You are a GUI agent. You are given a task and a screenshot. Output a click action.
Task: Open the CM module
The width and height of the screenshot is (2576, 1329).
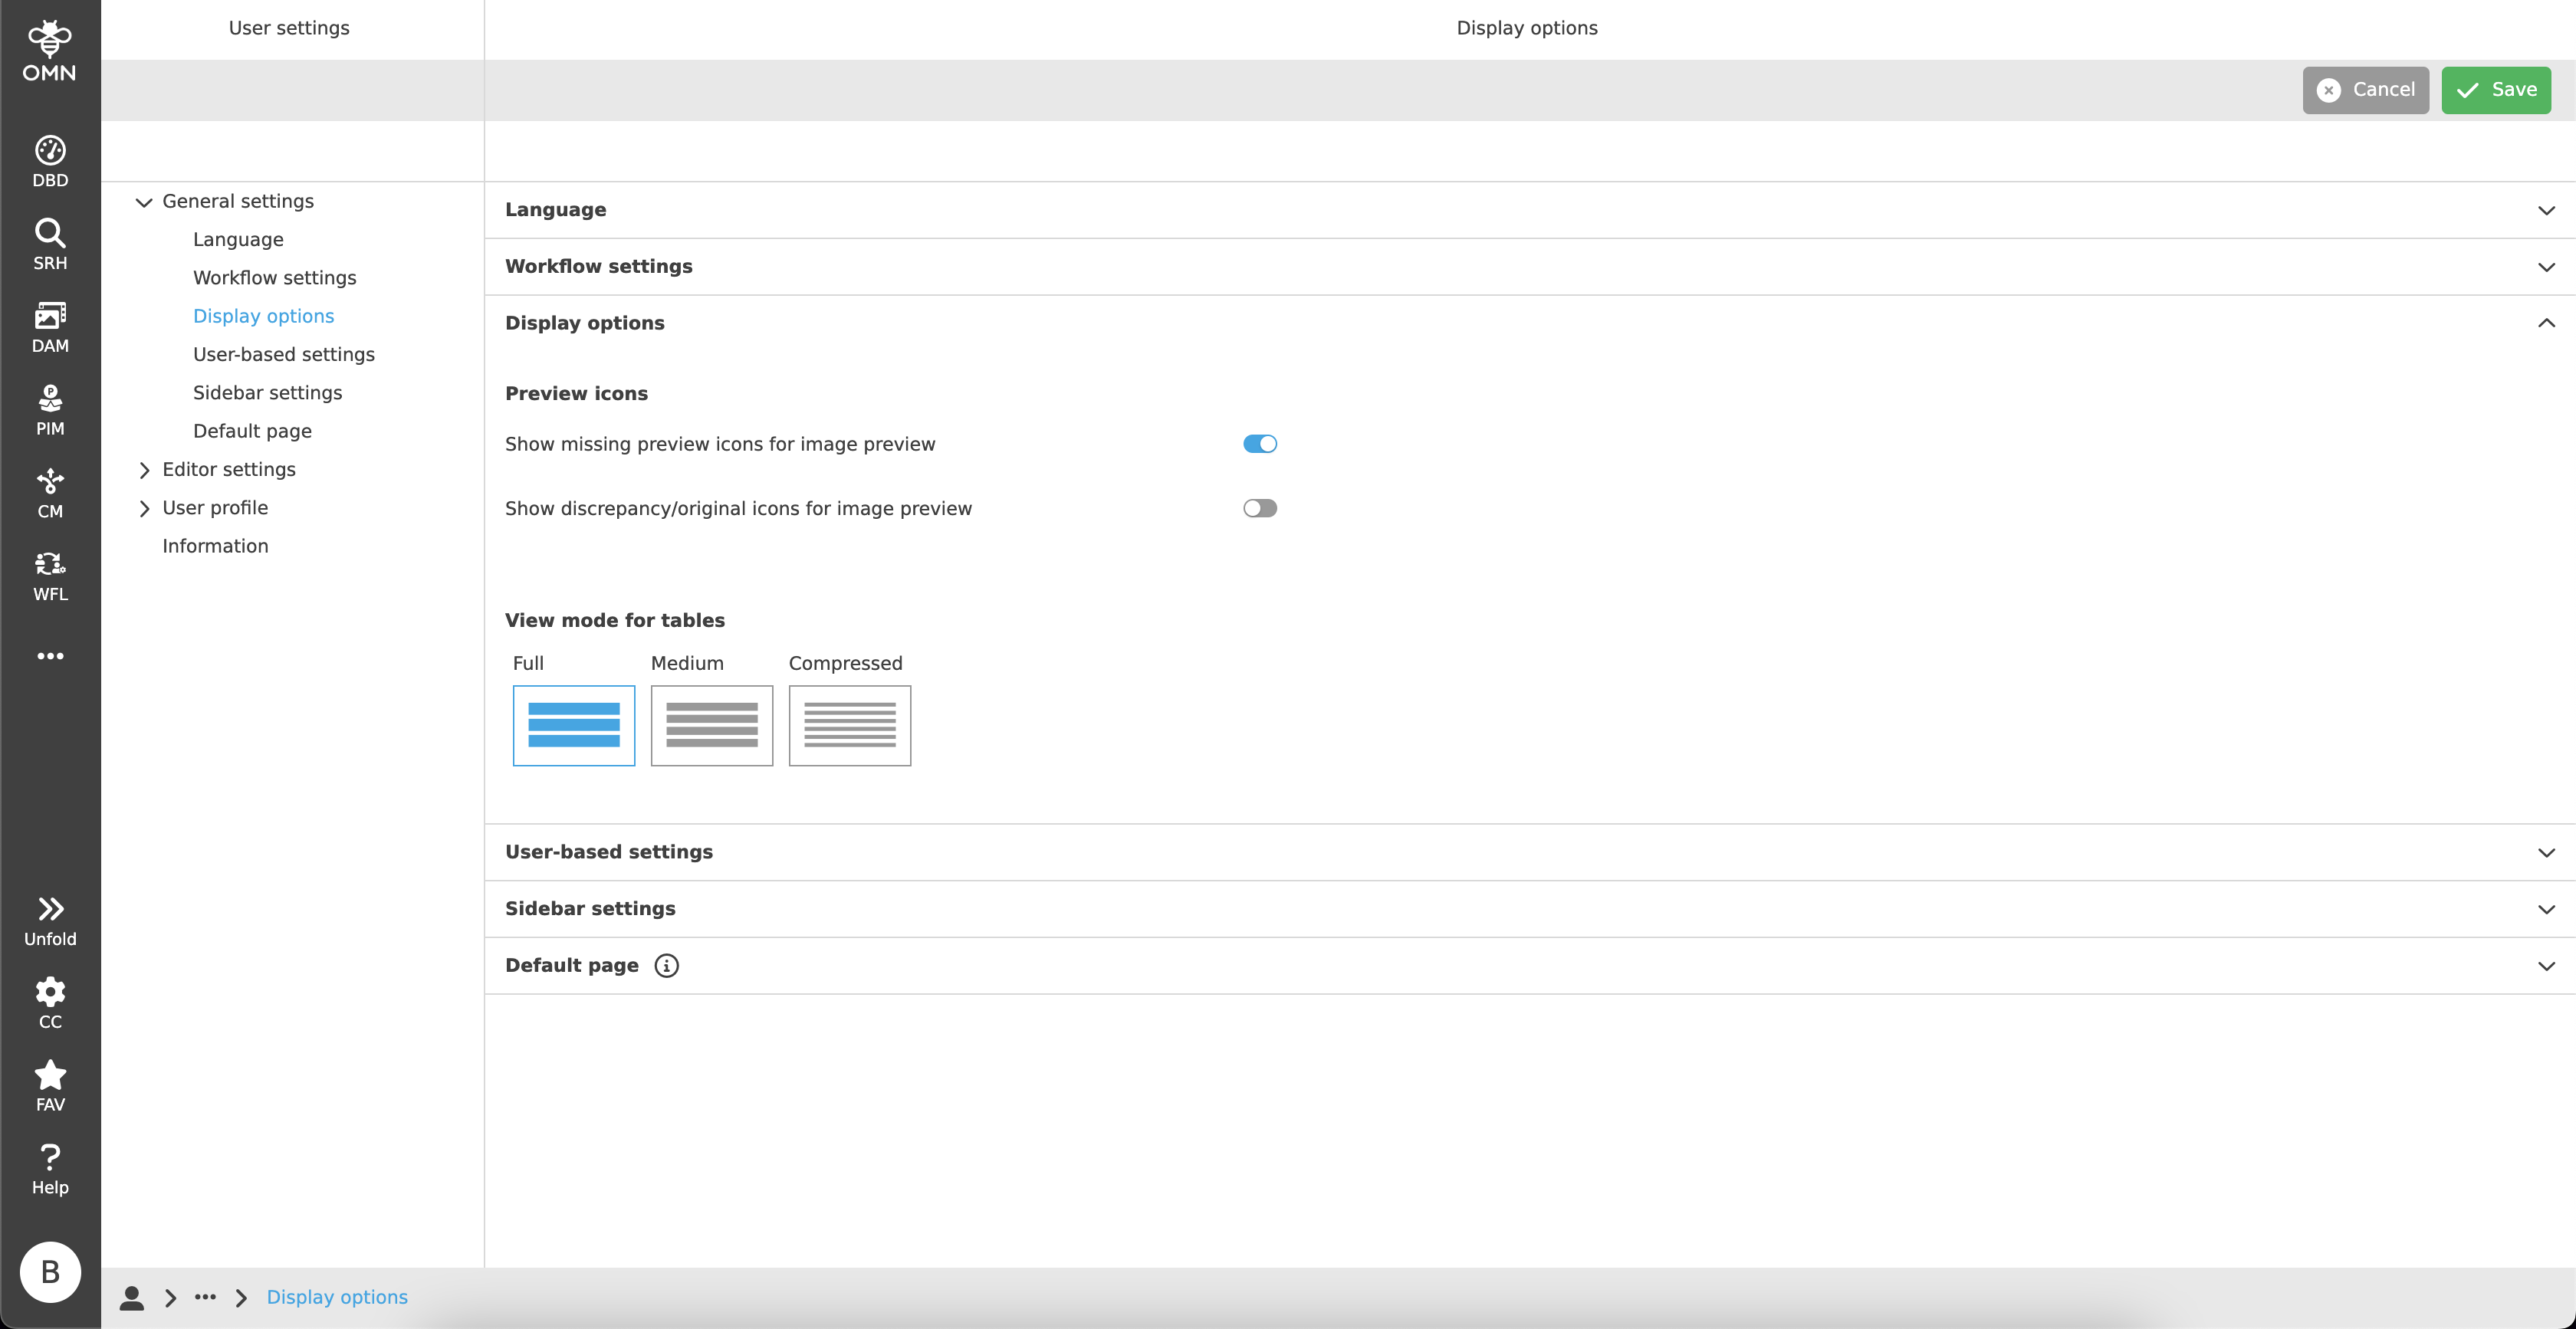coord(50,492)
